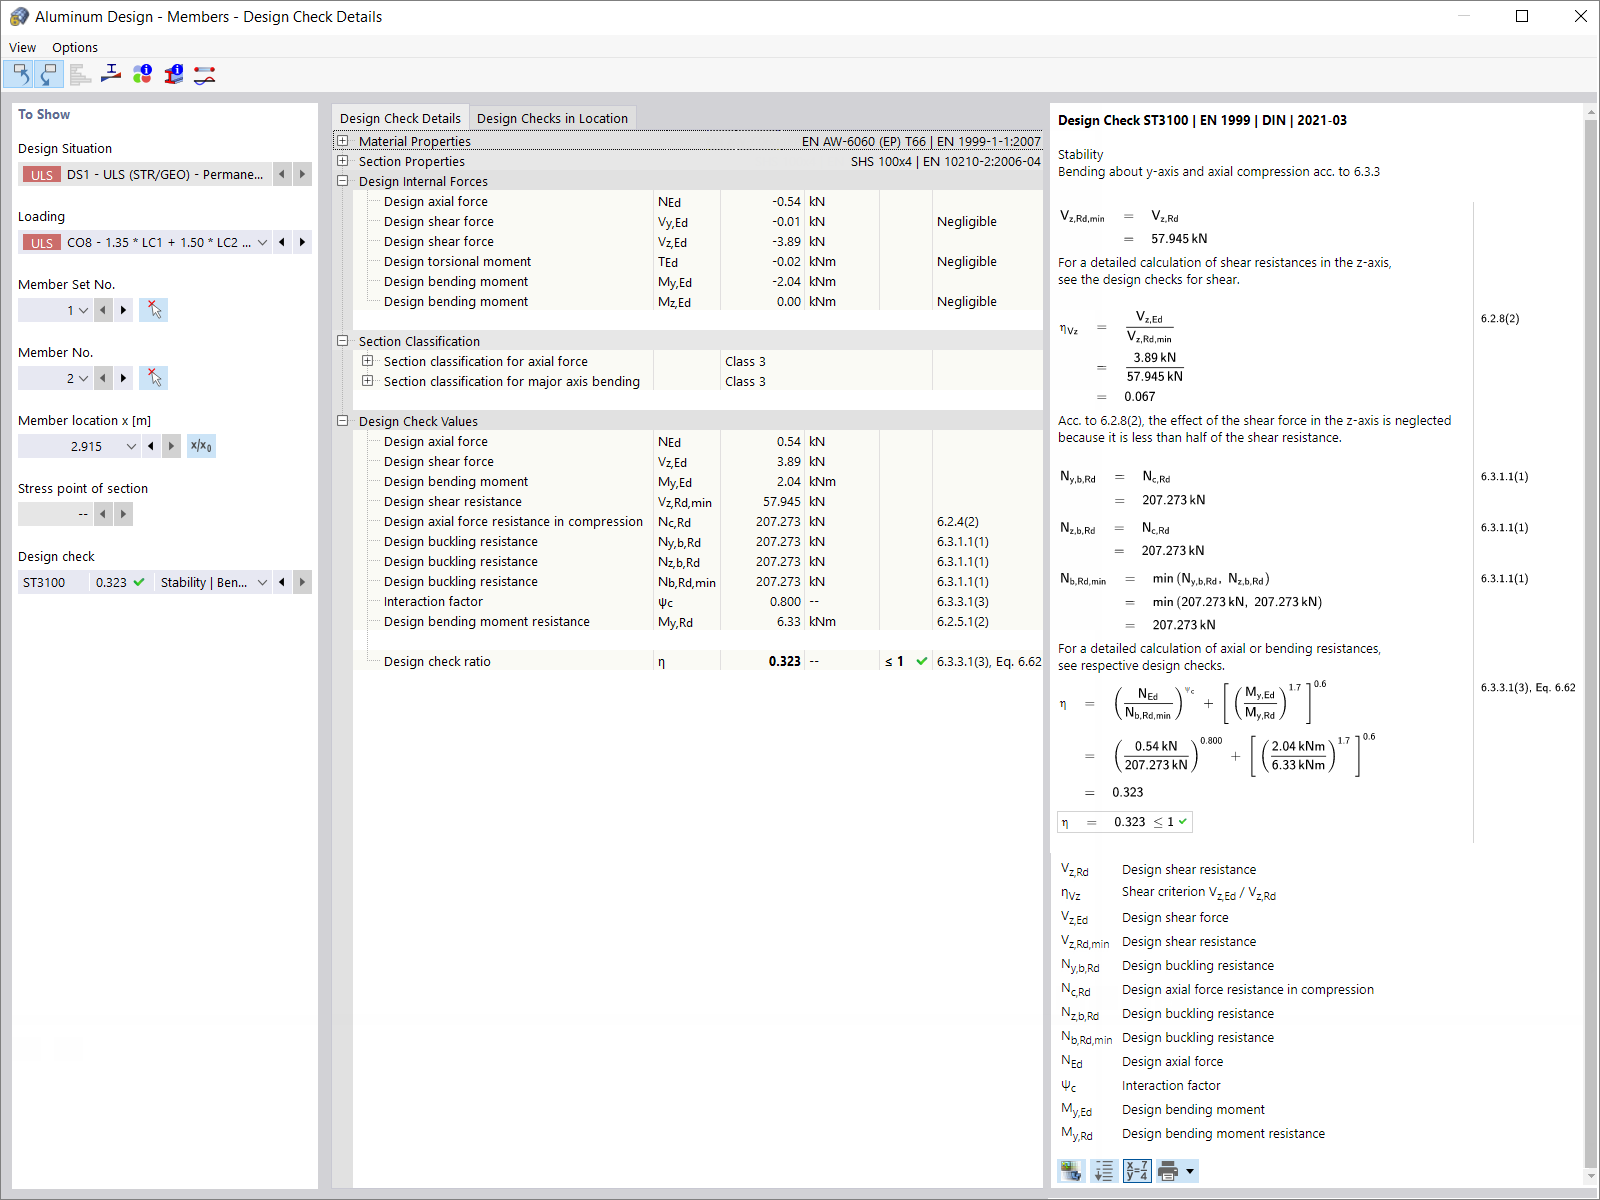Expand the Section Properties row
The image size is (1600, 1200).
tap(343, 161)
